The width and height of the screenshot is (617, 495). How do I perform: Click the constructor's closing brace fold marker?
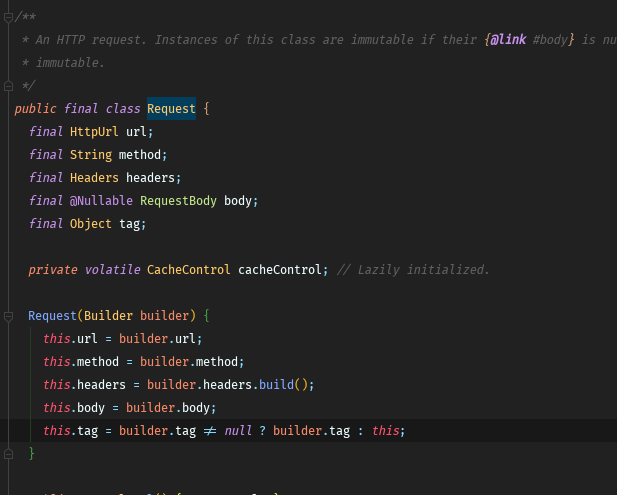(8, 454)
